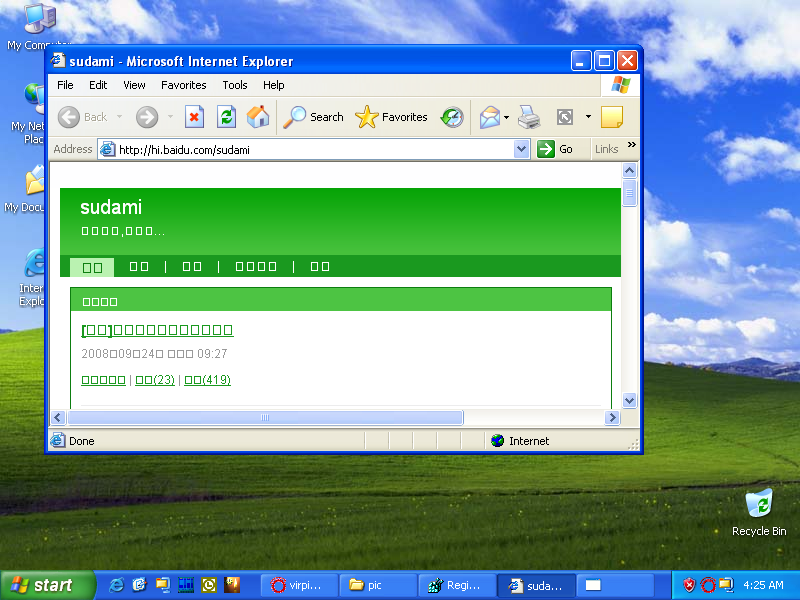
Task: Click the Internet zone icon in status bar
Action: 497,440
